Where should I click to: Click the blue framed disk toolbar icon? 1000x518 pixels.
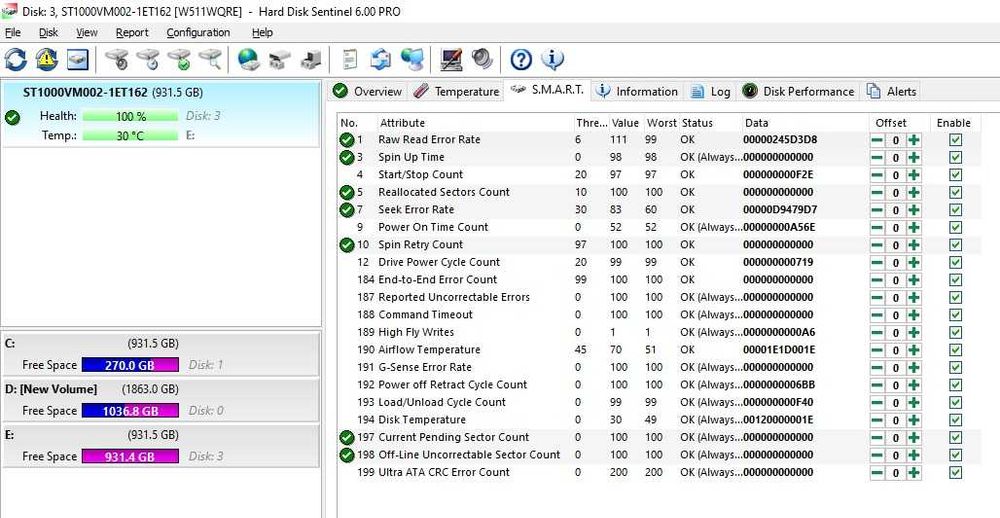(78, 59)
